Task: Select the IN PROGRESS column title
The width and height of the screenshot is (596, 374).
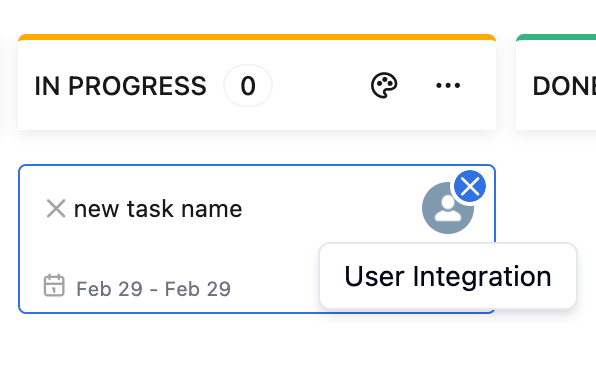Action: (120, 86)
